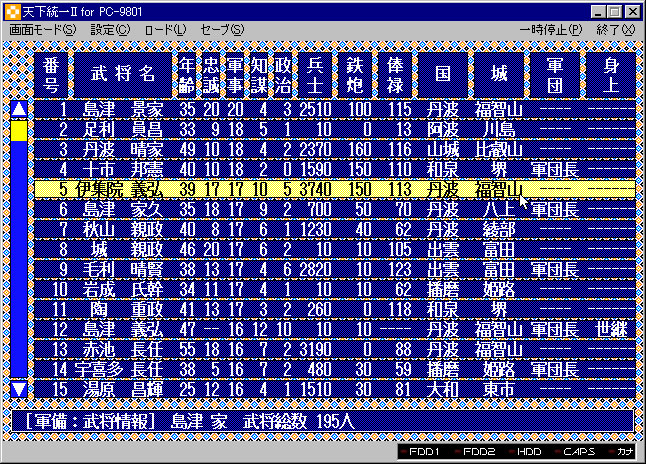Viewport: 646px width, 464px height.
Task: Click the 年齢 column header
Action: tap(187, 75)
